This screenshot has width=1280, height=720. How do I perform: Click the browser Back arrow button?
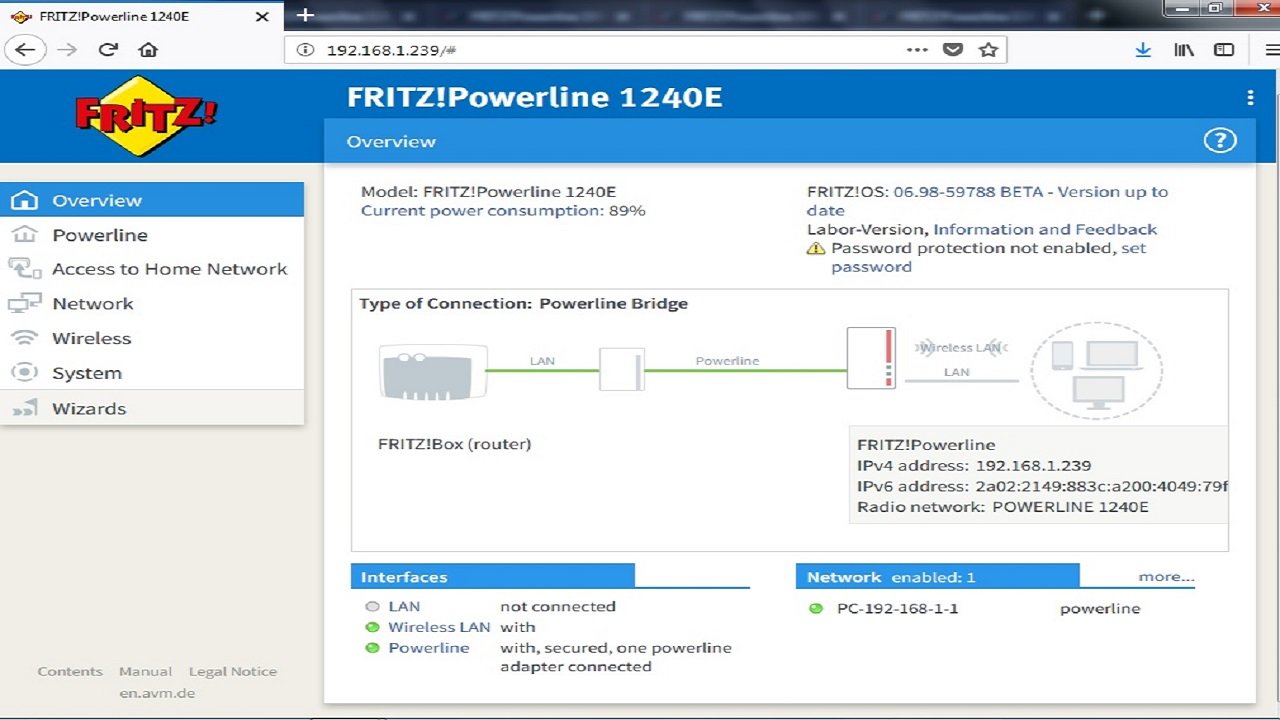(x=25, y=50)
